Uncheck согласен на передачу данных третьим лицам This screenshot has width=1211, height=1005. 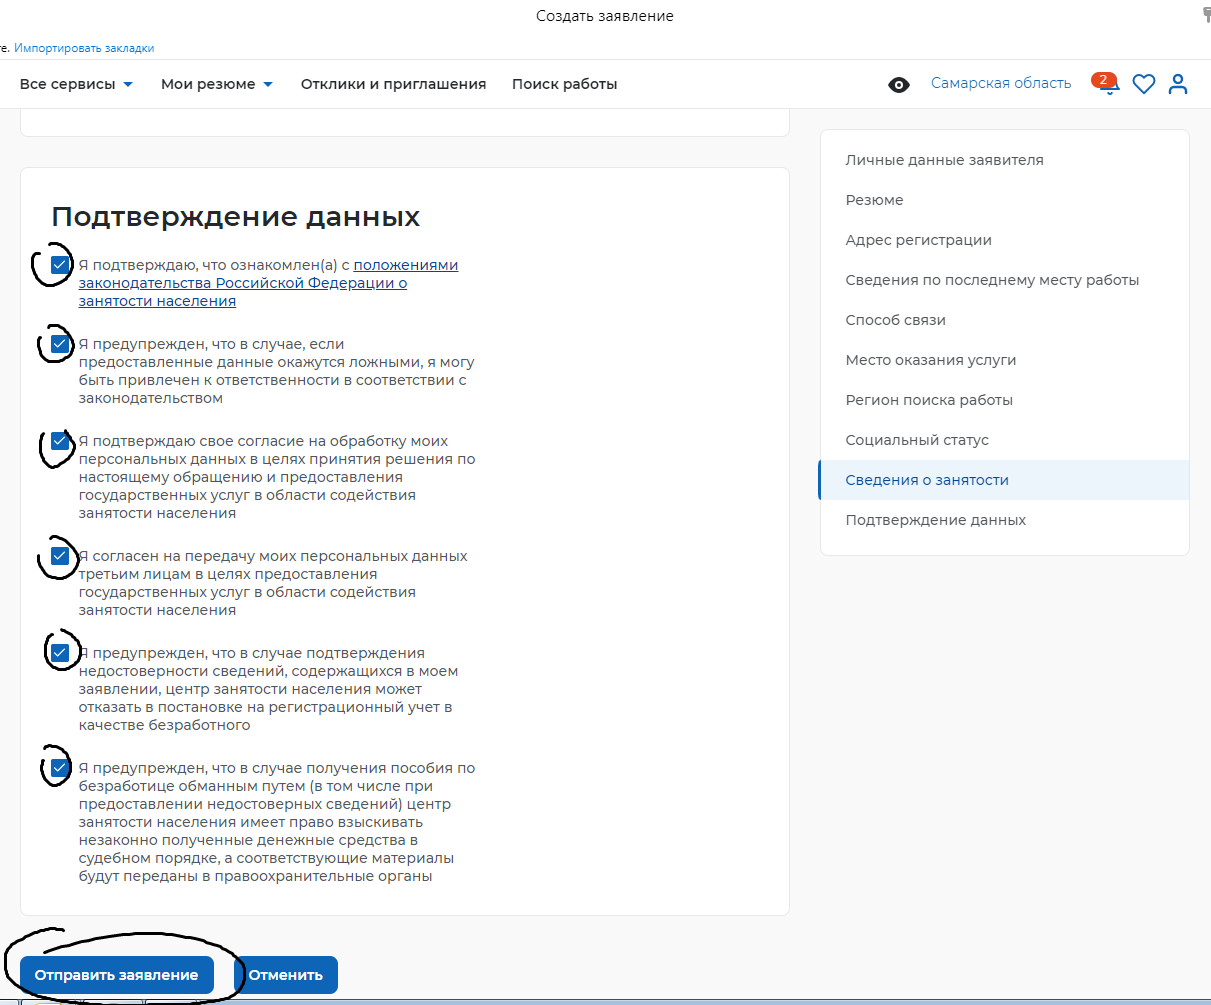(60, 556)
